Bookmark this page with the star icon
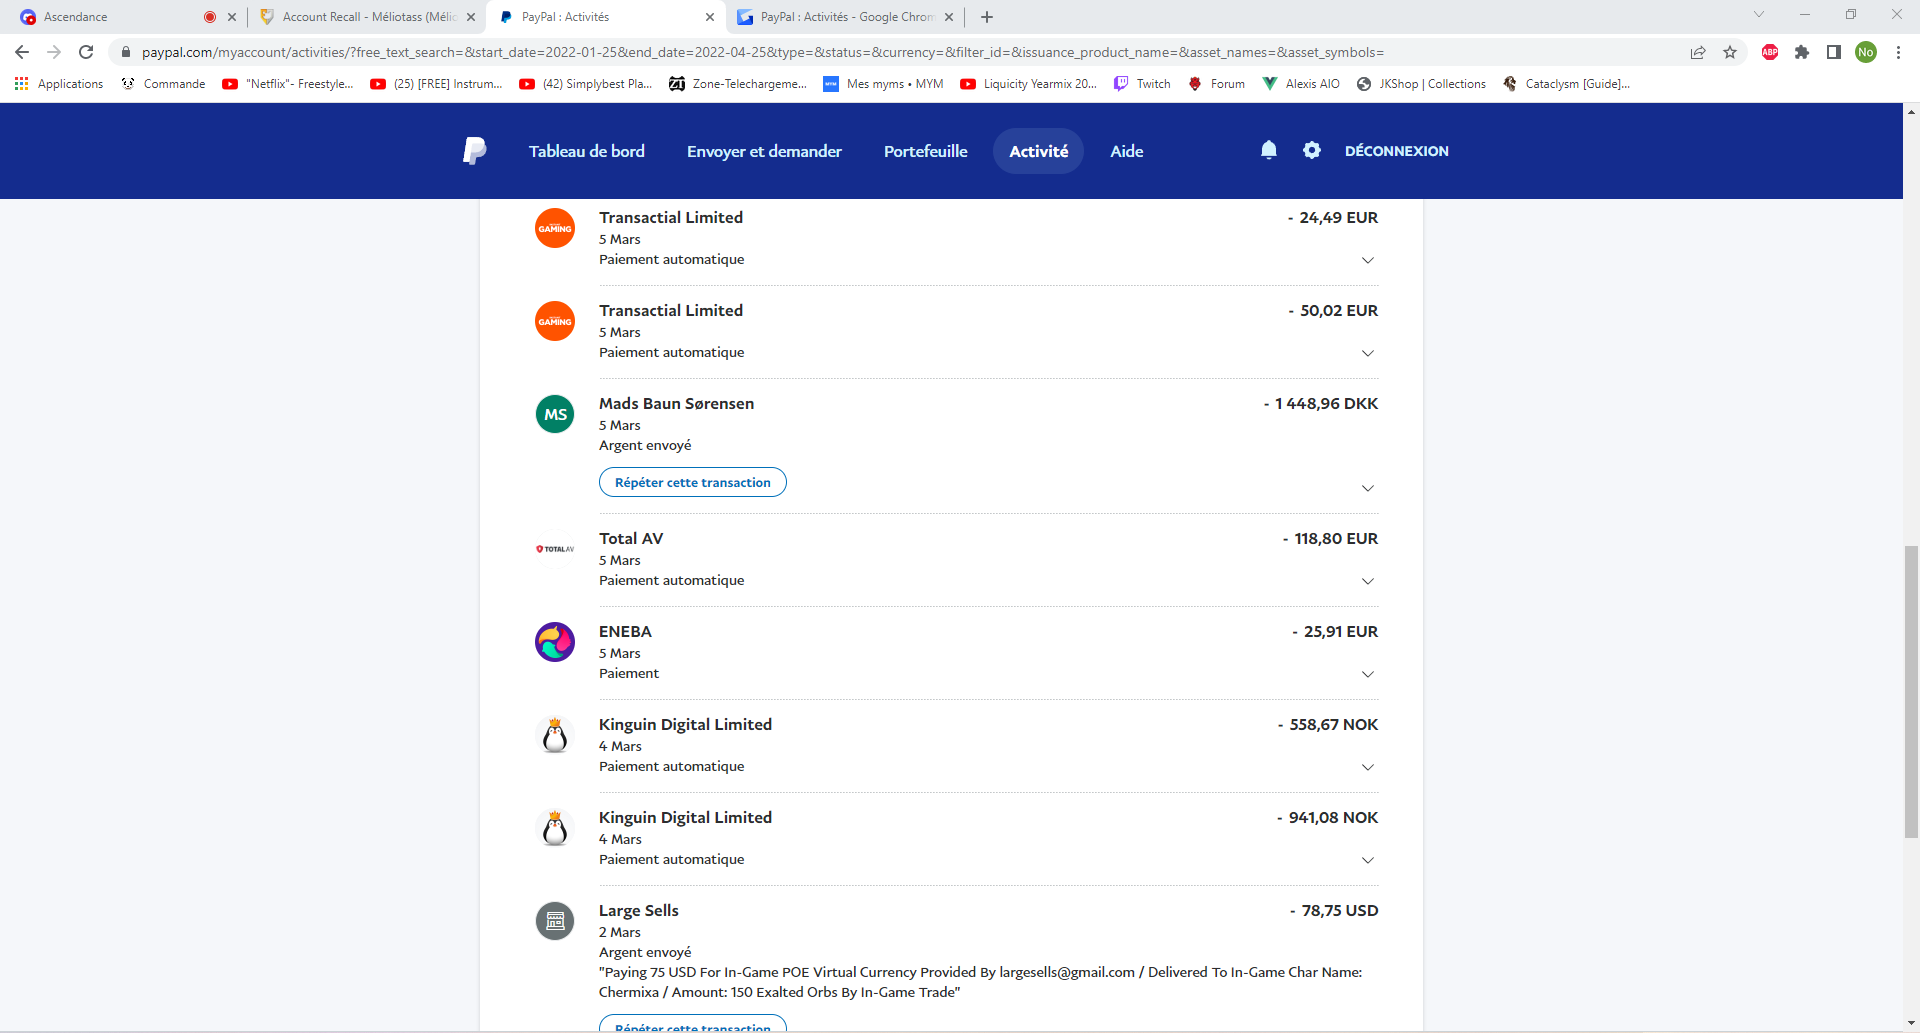The width and height of the screenshot is (1920, 1033). pyautogui.click(x=1730, y=52)
